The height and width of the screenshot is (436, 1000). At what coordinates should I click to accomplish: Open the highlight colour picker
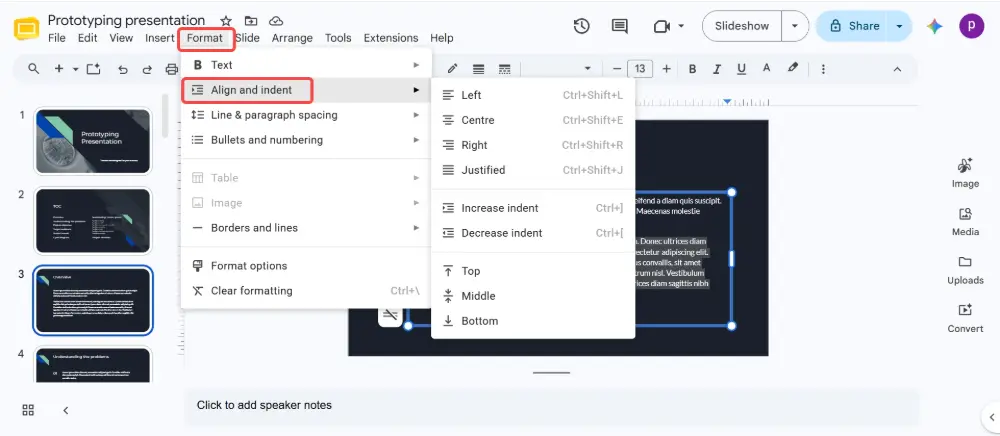click(x=793, y=68)
